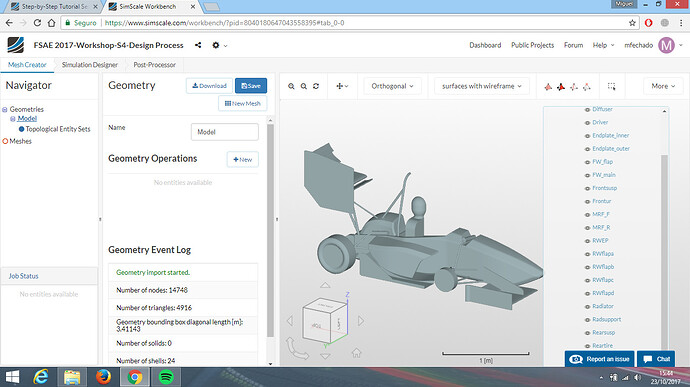Open the mfechado user account menu
Screen dimensions: 690x387
click(653, 45)
